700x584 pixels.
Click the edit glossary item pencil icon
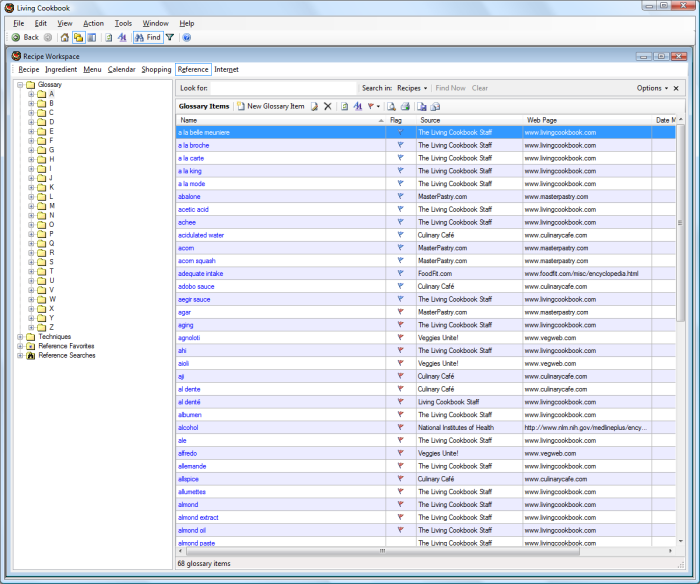314,106
